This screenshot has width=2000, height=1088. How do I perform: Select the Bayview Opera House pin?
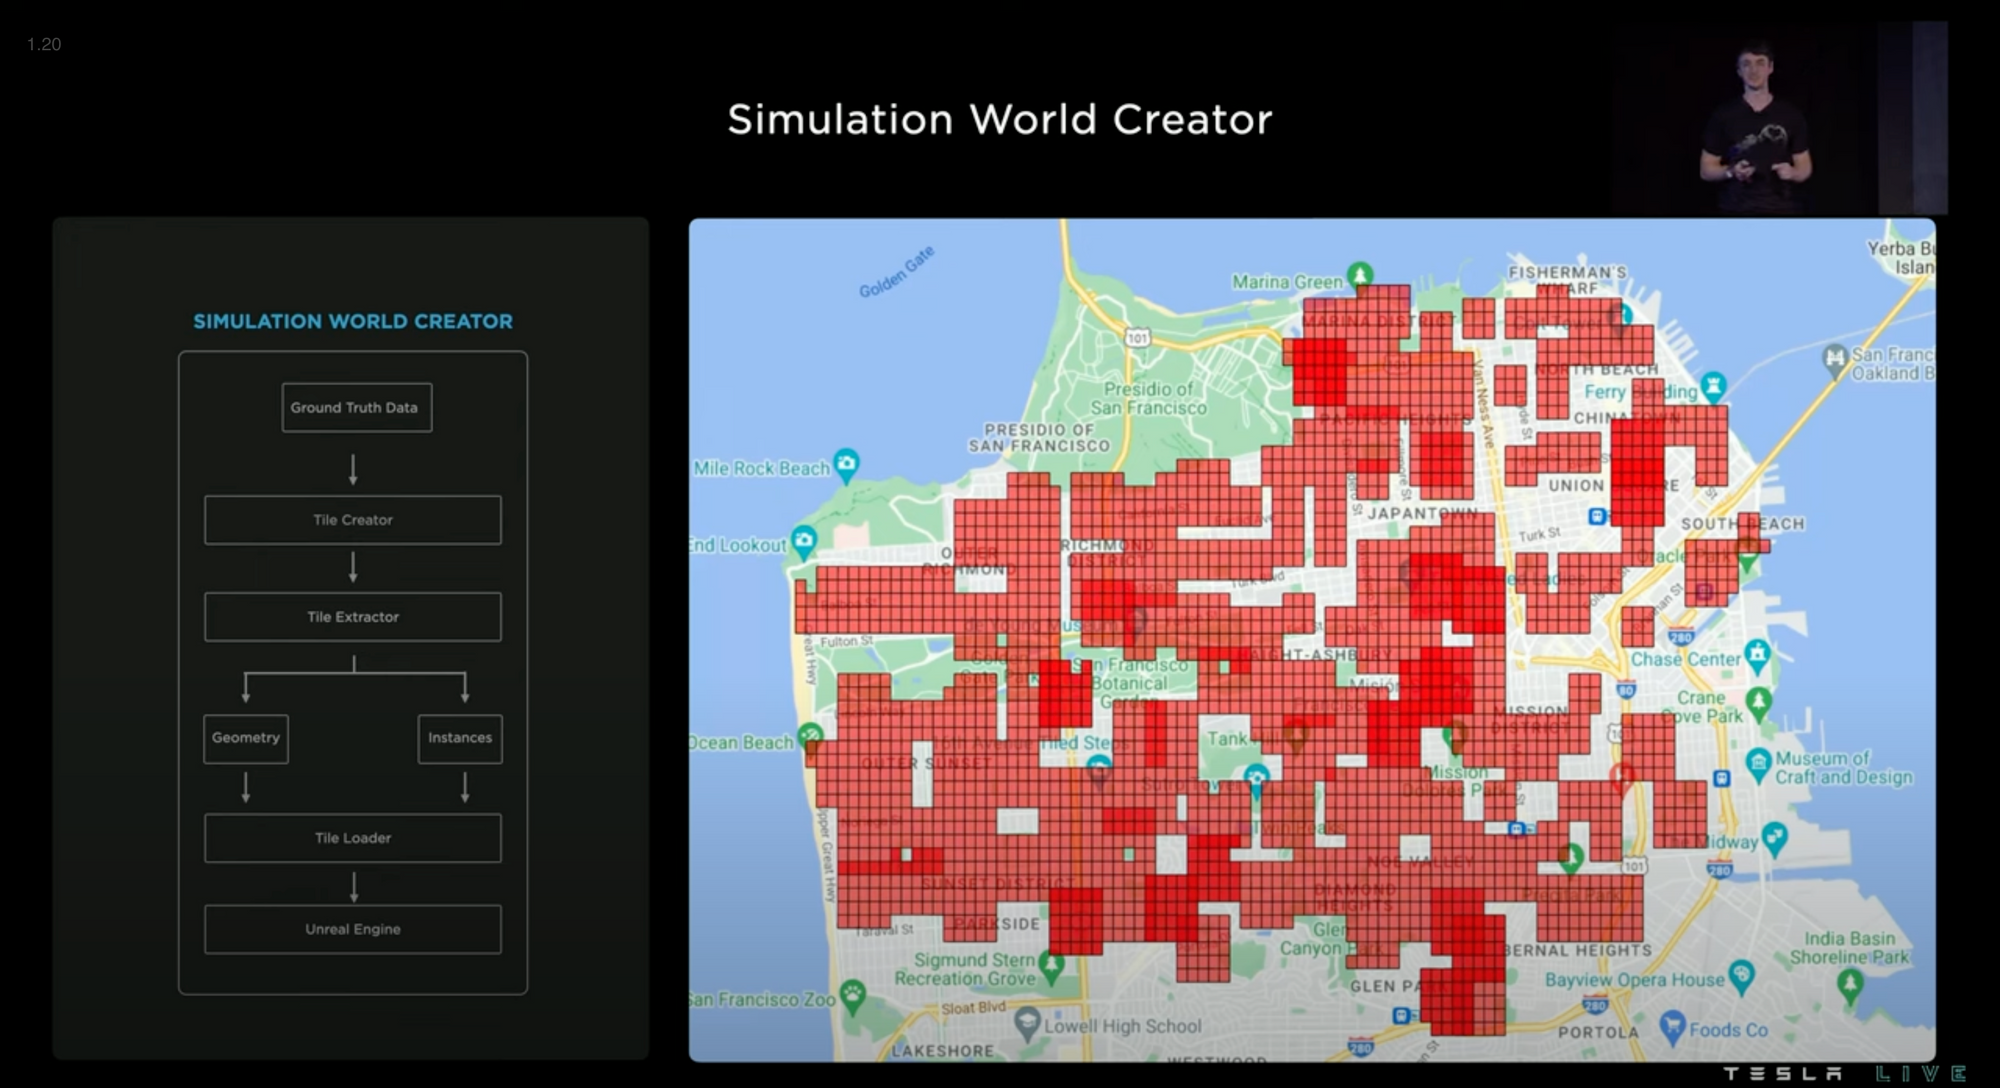(x=1741, y=974)
